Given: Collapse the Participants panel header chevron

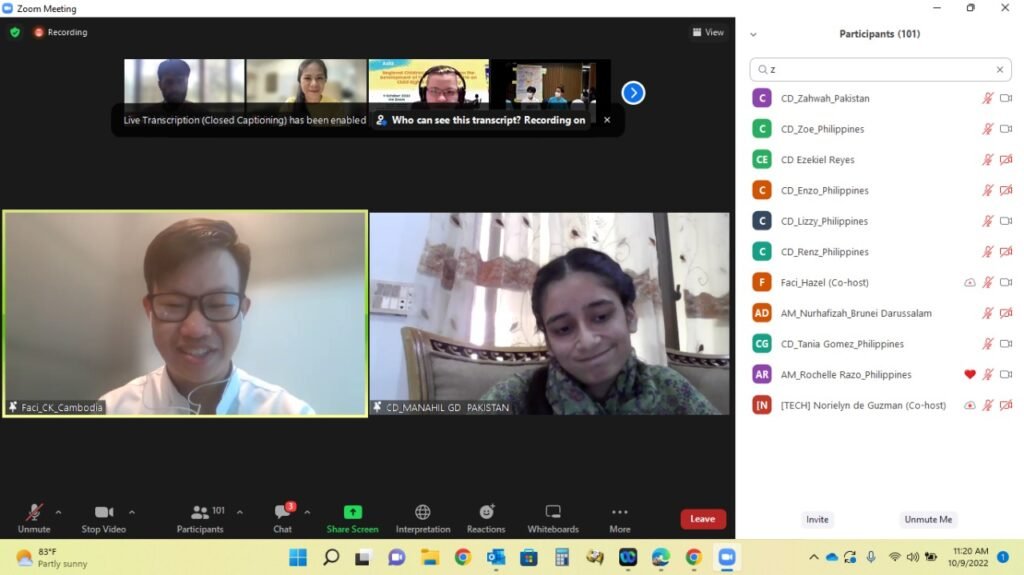Looking at the screenshot, I should (753, 34).
